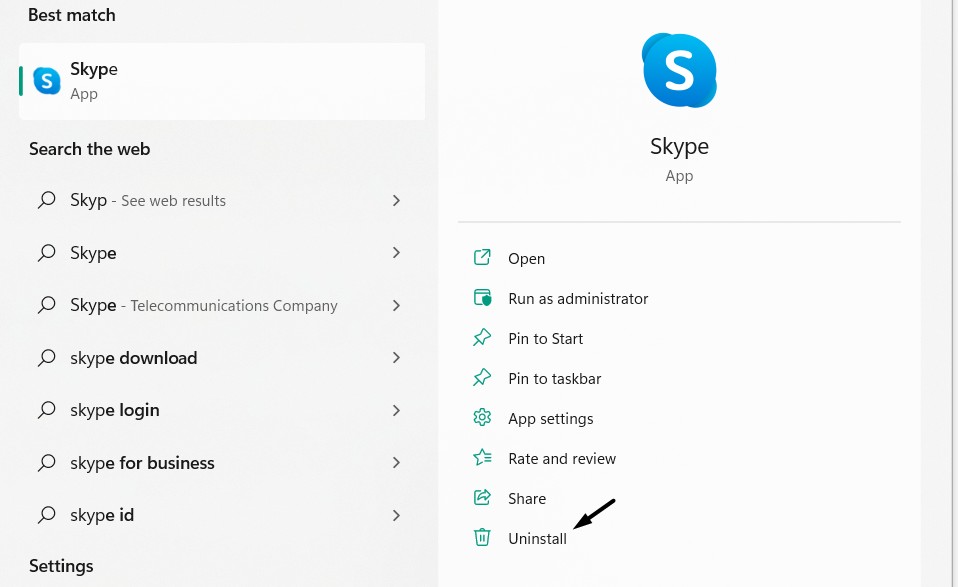Click the Share arrow icon

pos(482,498)
